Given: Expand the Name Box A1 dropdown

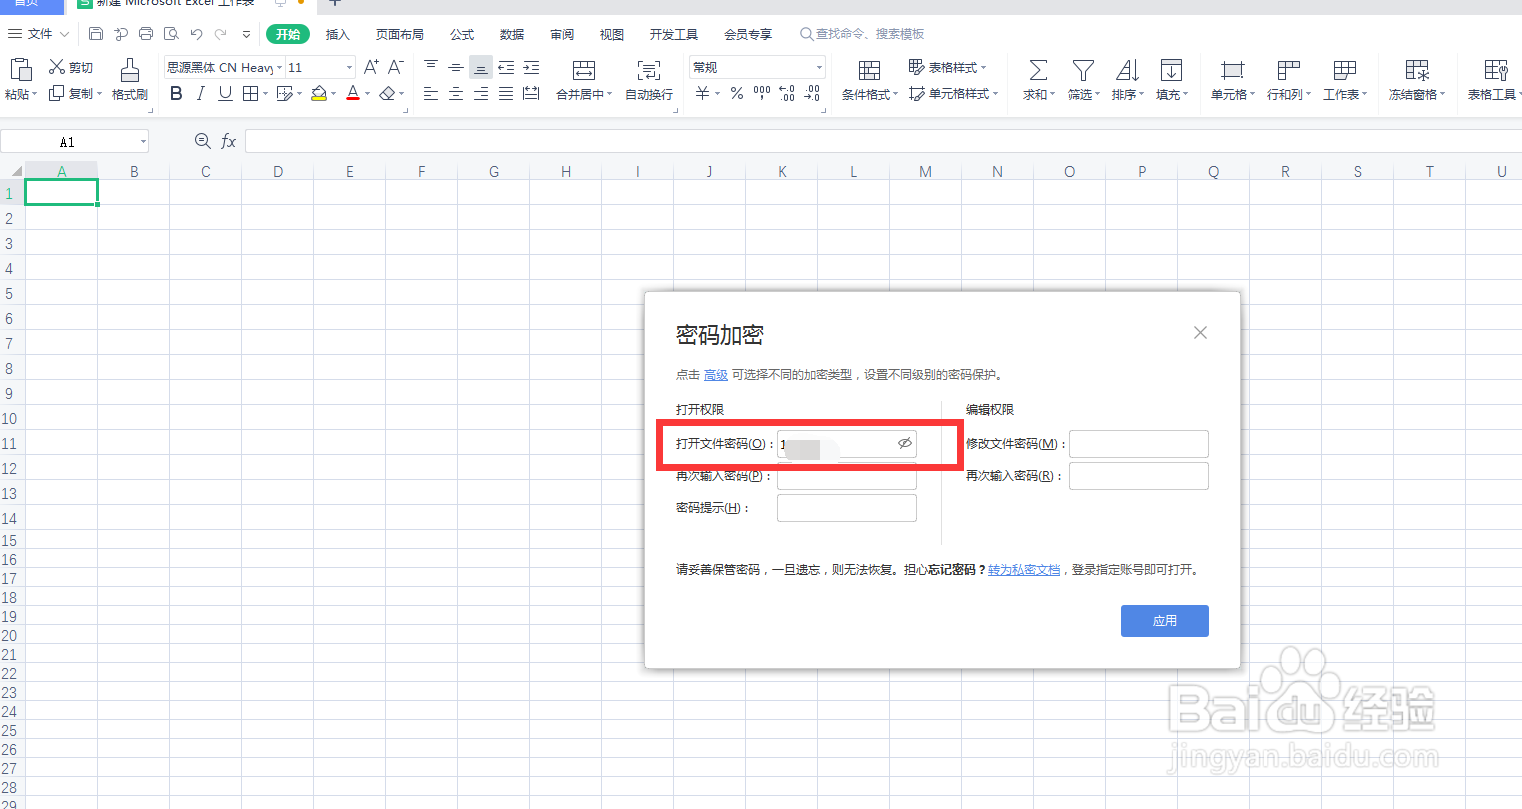Looking at the screenshot, I should click(143, 142).
